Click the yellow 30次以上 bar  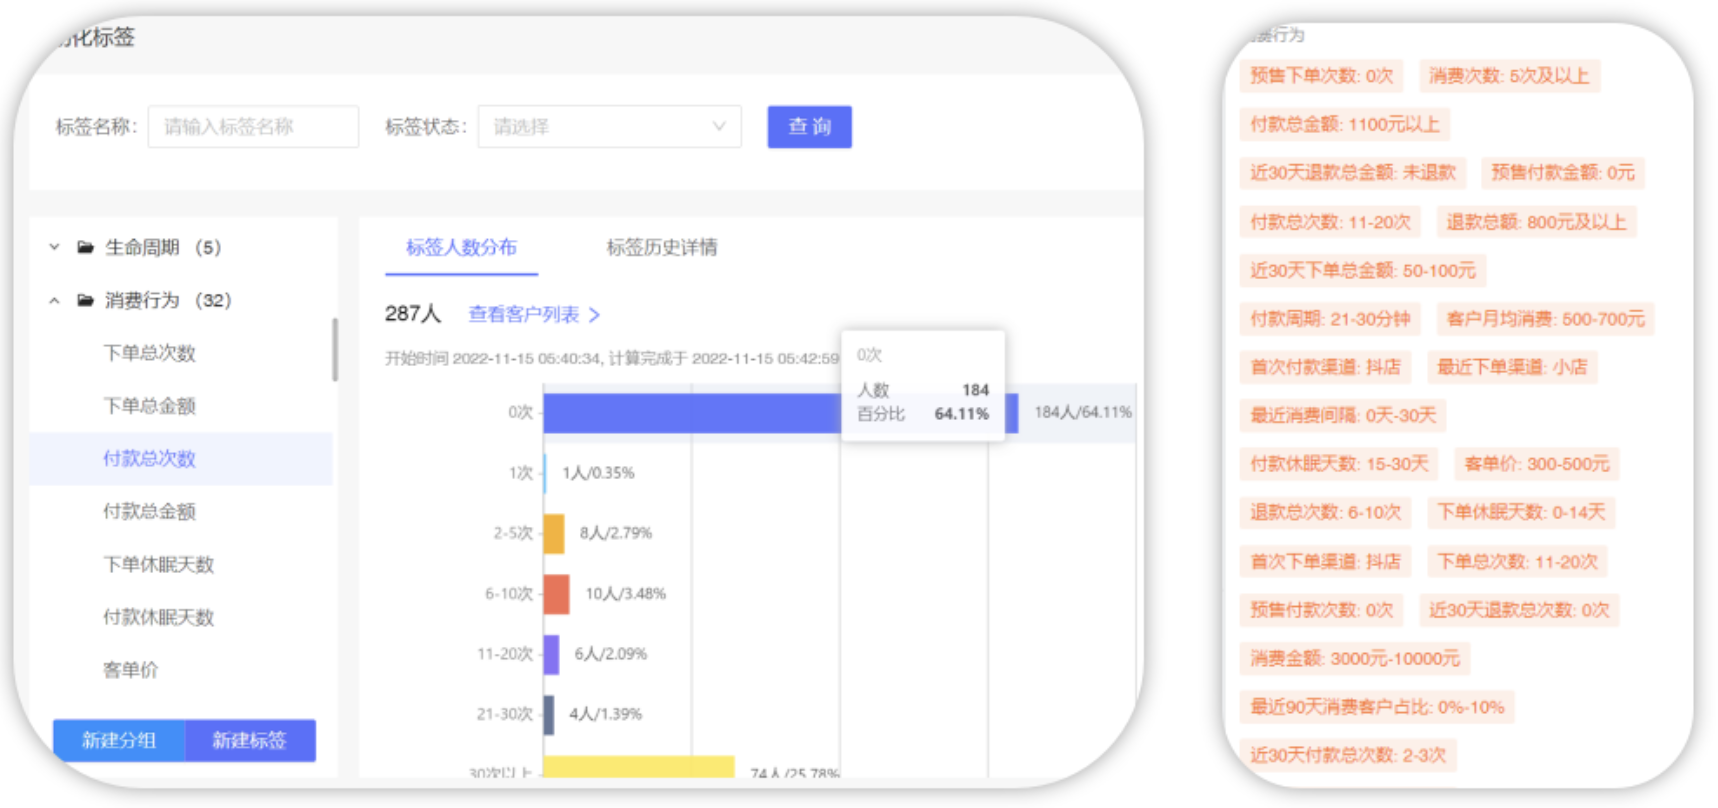point(639,767)
